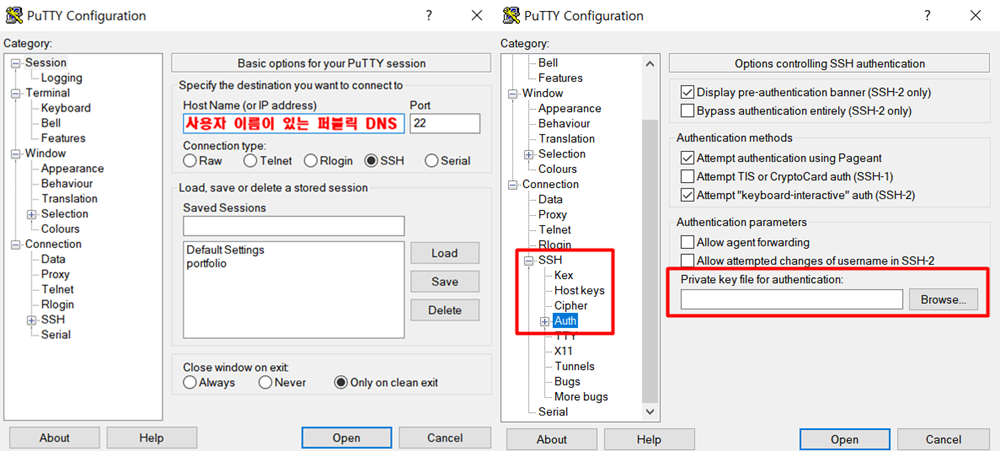Click the Save session button

[445, 281]
